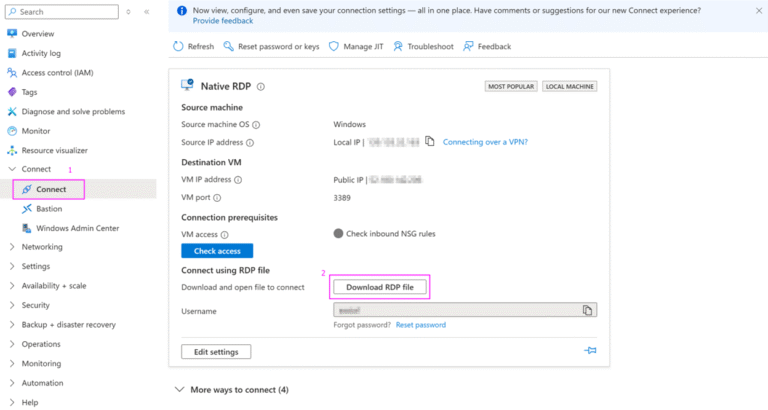Click the Reset password link
Image resolution: width=768 pixels, height=410 pixels.
(421, 325)
